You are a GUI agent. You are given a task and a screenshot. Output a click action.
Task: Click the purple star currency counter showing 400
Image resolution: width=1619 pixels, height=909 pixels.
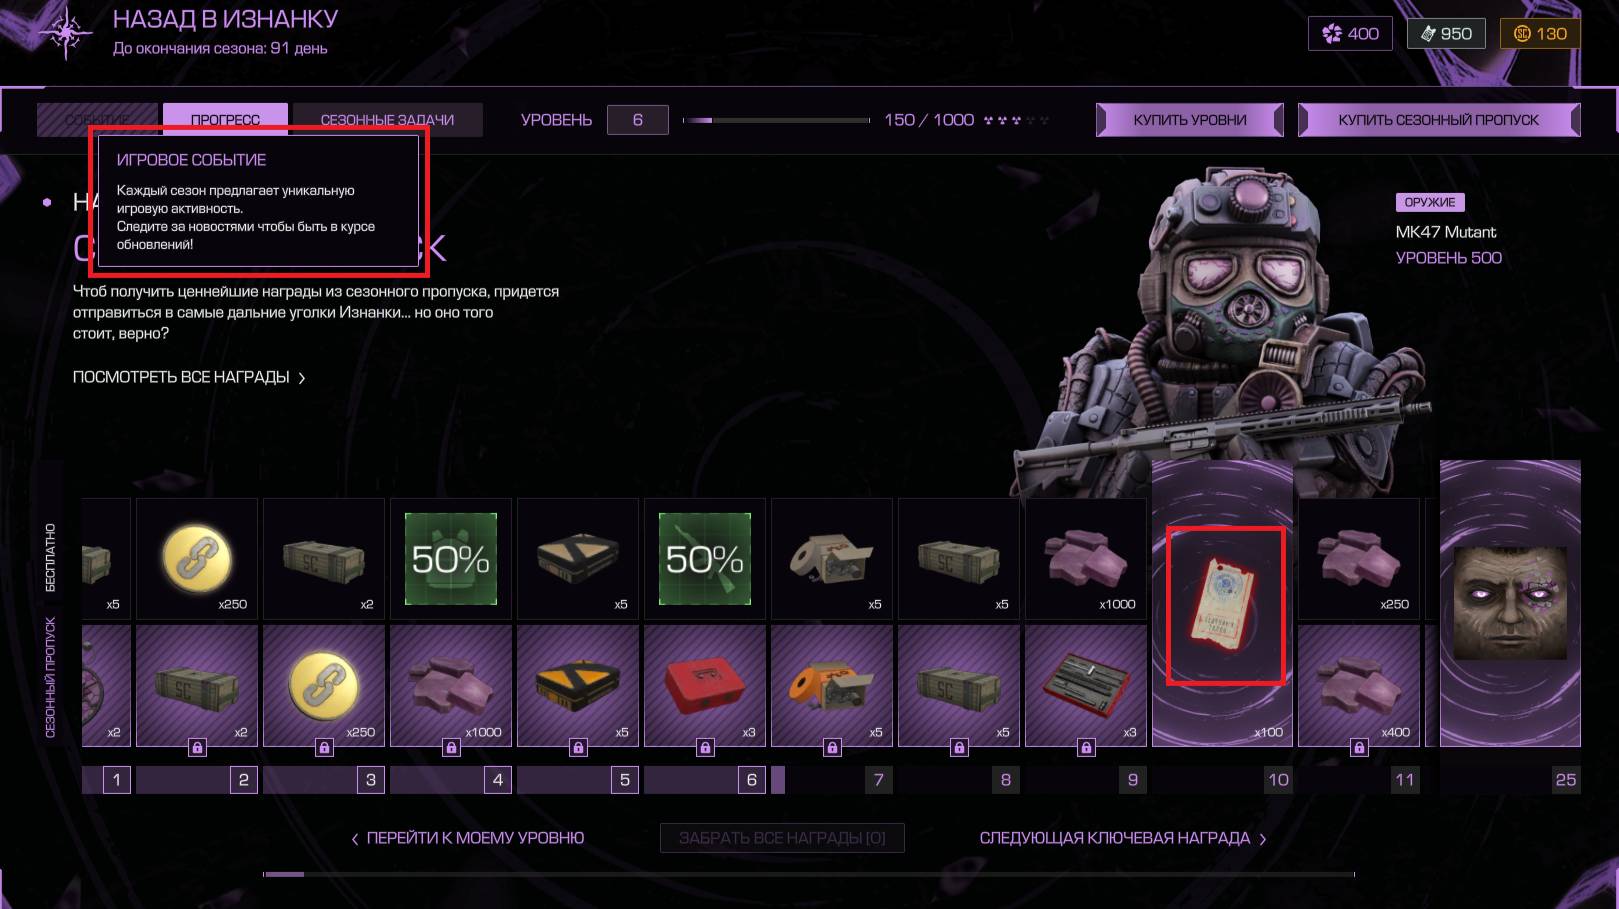[x=1350, y=33]
